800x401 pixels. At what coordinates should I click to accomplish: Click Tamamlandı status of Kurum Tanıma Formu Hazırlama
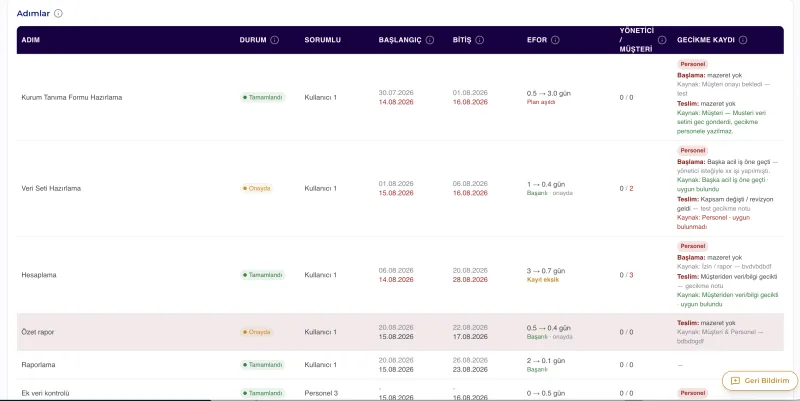pos(262,97)
